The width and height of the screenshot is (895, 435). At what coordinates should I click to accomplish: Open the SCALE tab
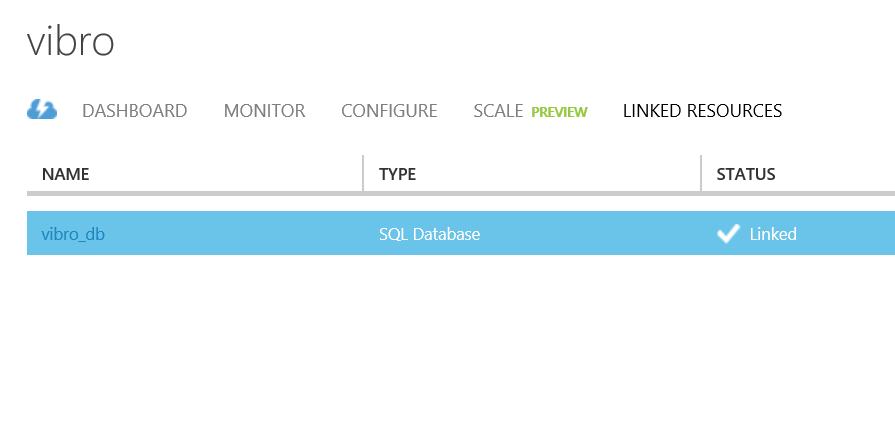498,111
